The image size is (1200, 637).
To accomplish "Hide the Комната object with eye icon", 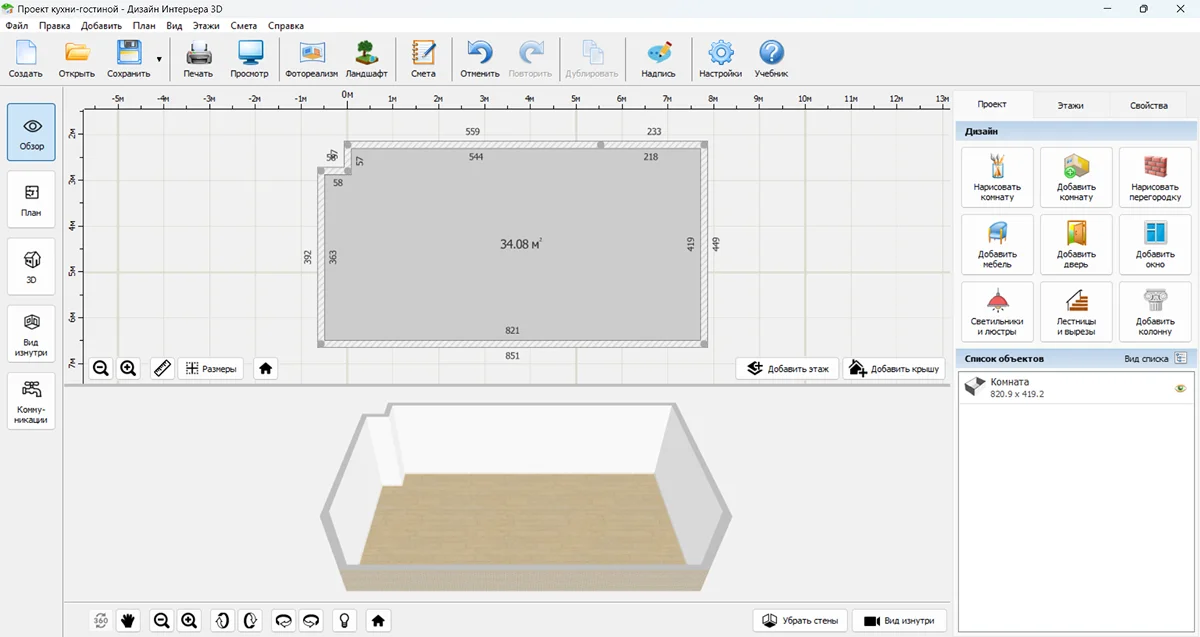I will pyautogui.click(x=1180, y=388).
